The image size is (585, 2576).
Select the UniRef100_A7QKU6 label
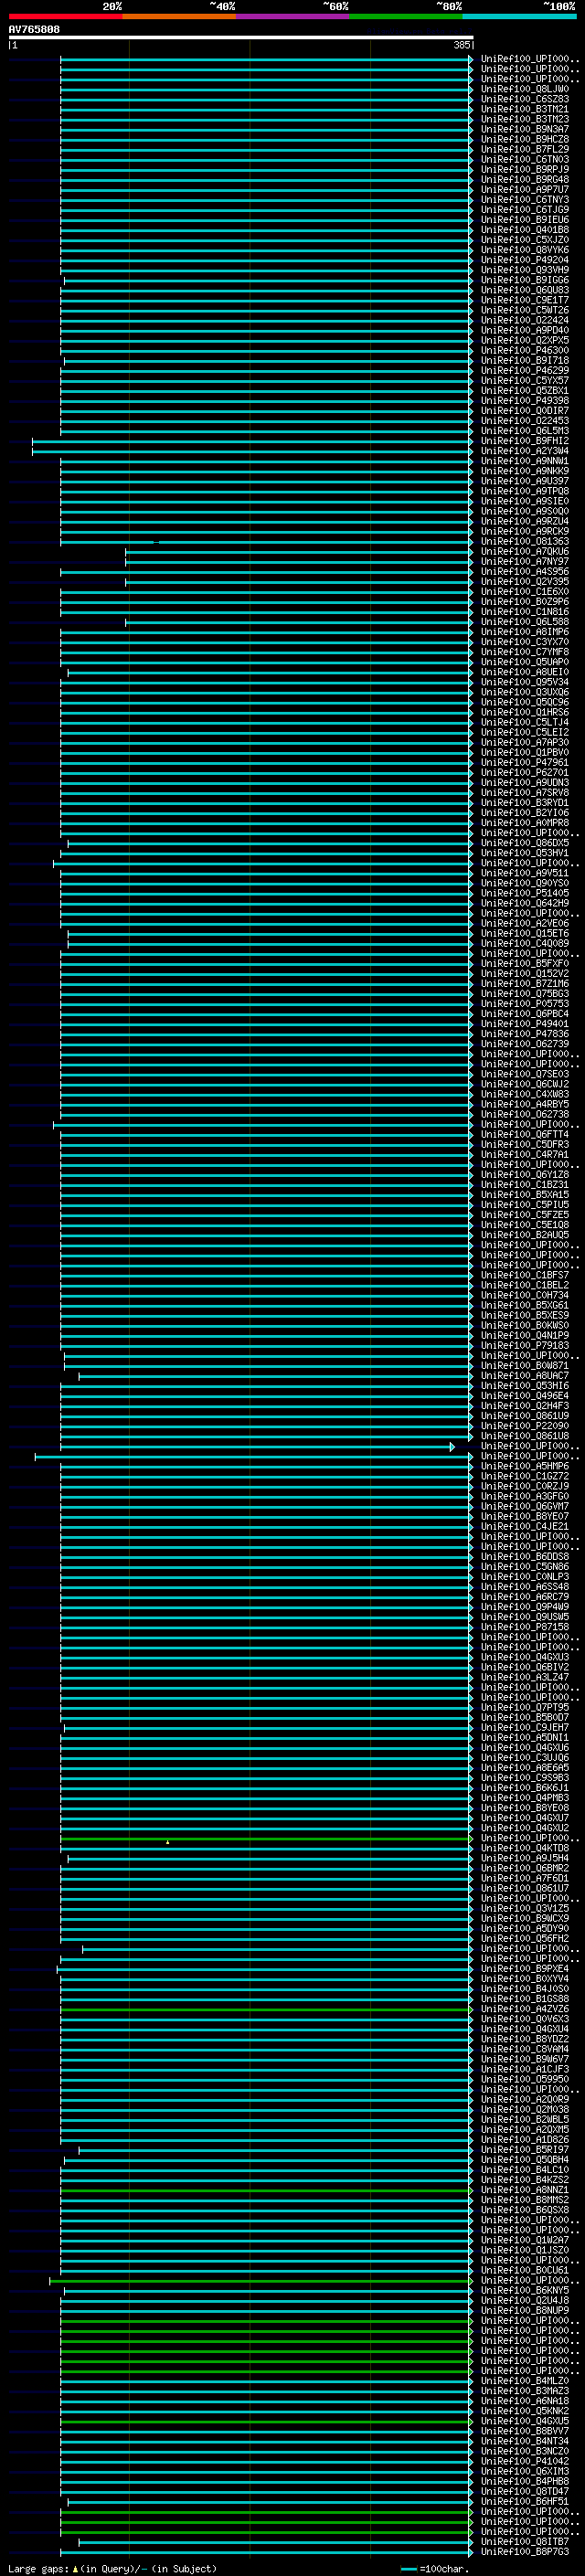pyautogui.click(x=524, y=551)
